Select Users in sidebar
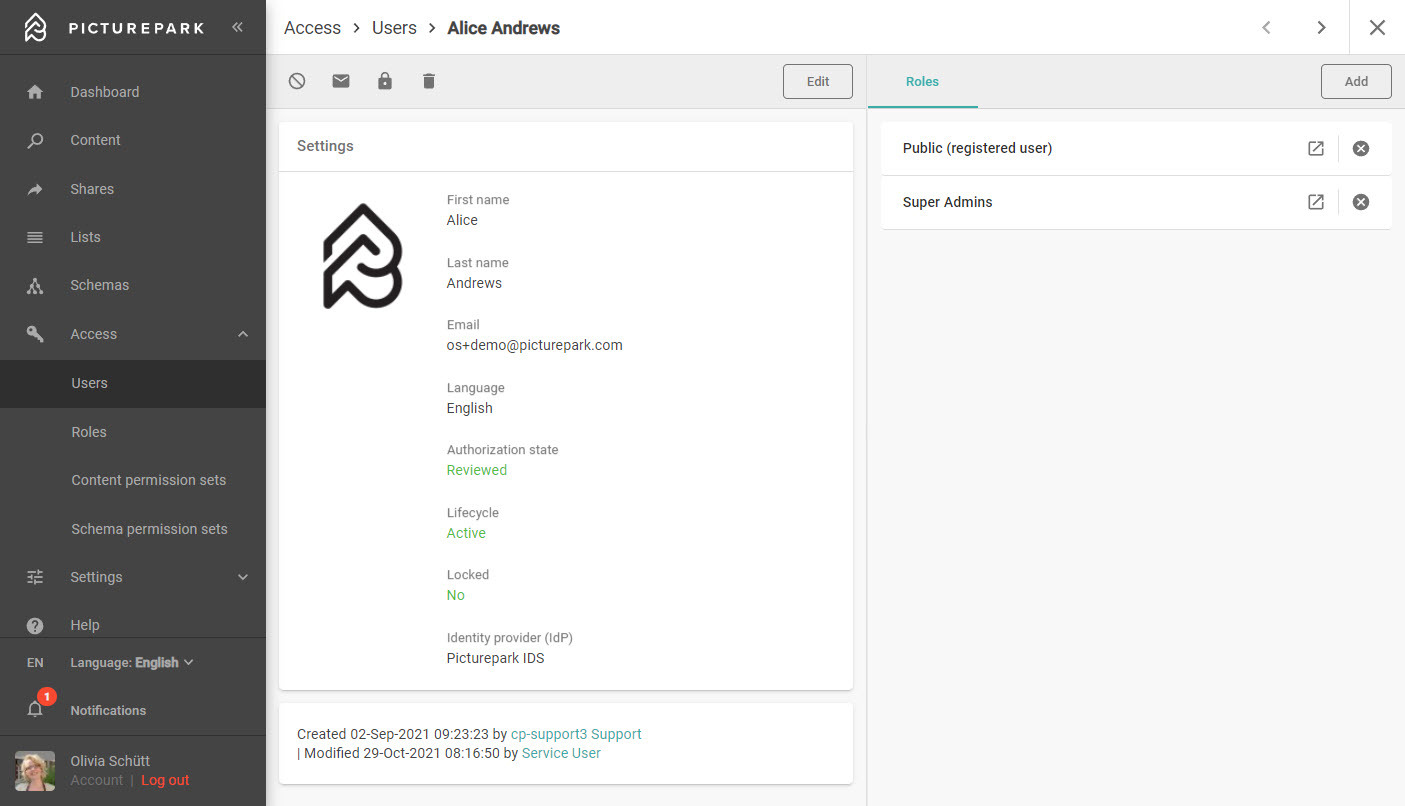 (x=133, y=383)
